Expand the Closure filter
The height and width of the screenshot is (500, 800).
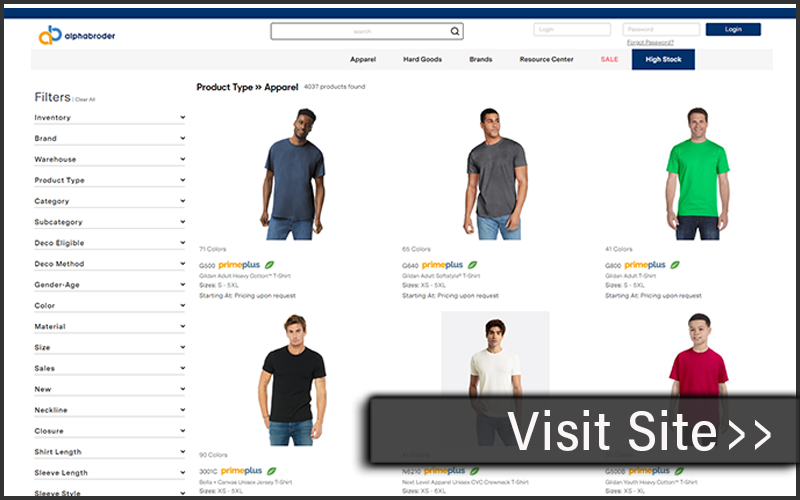pos(110,432)
